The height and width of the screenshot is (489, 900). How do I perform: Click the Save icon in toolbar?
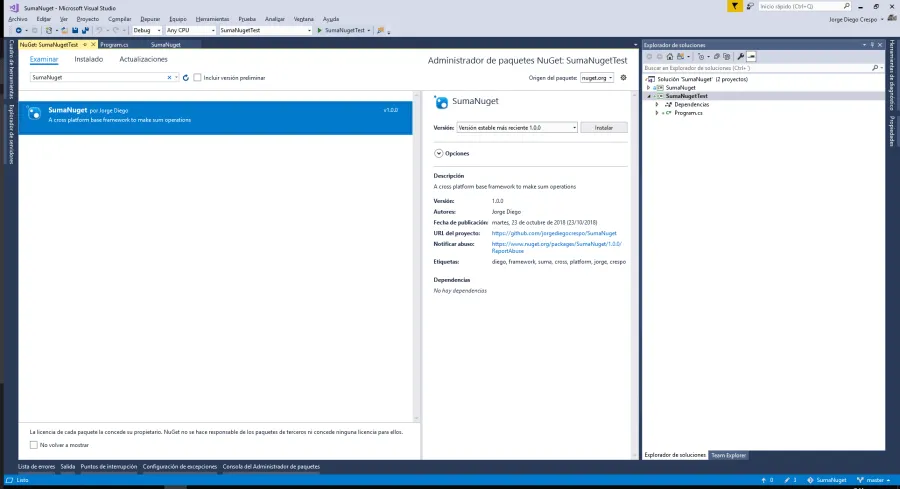[75, 30]
